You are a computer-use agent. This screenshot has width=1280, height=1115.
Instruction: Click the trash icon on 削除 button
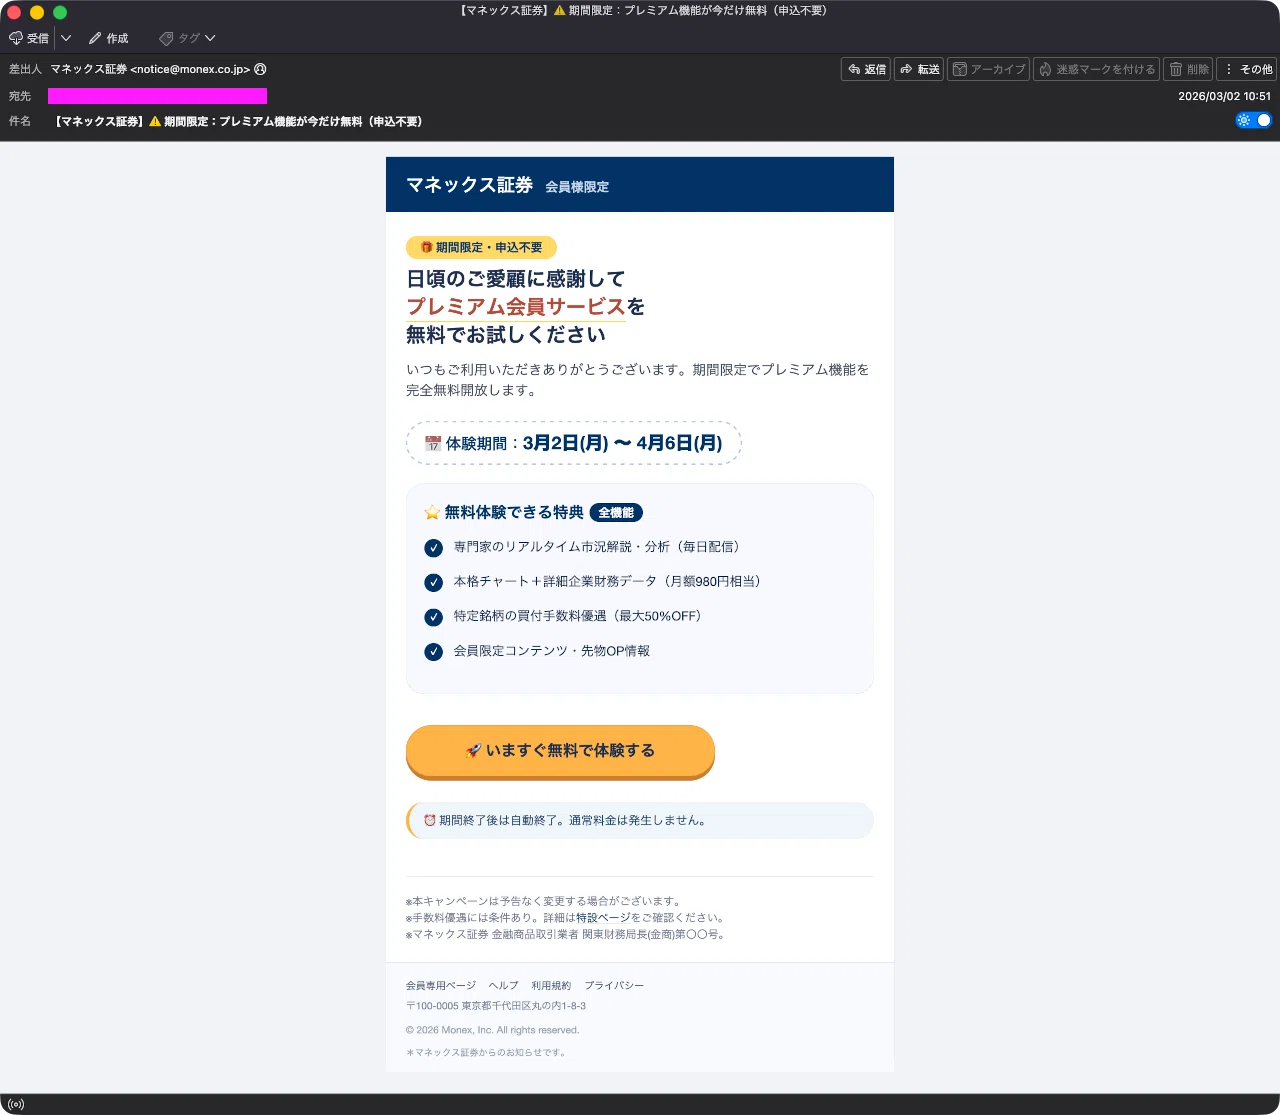coord(1176,69)
